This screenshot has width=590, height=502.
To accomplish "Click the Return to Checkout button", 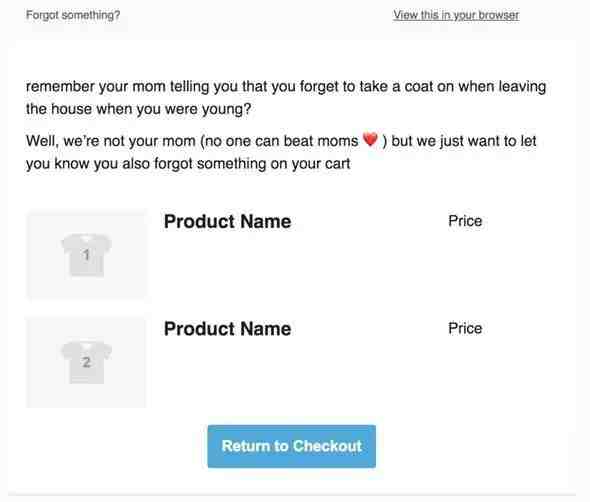I will [292, 446].
